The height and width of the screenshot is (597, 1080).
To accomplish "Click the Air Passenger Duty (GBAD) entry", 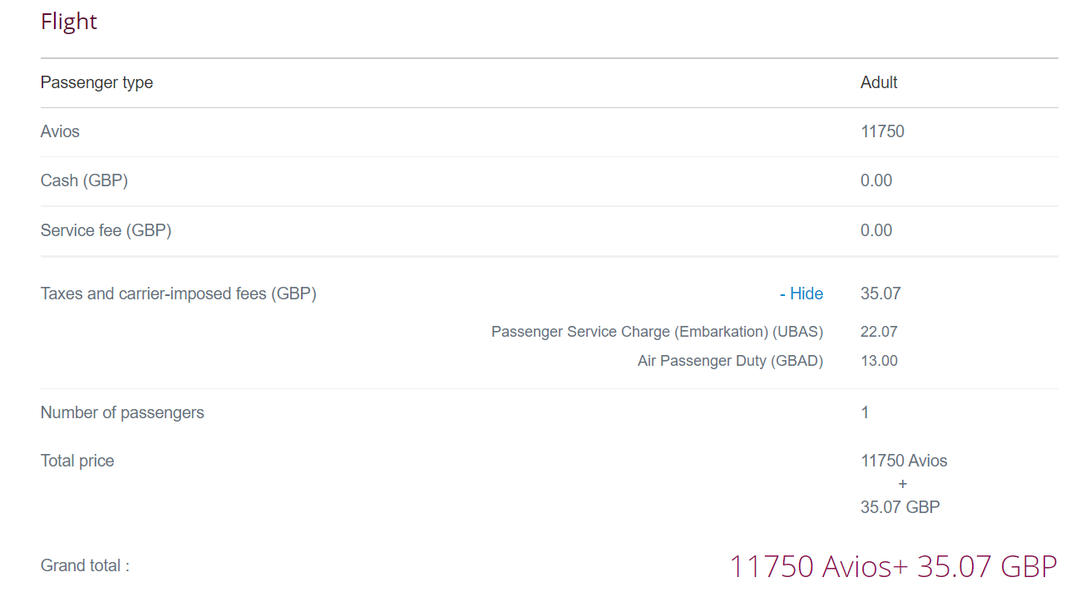I will coord(730,360).
